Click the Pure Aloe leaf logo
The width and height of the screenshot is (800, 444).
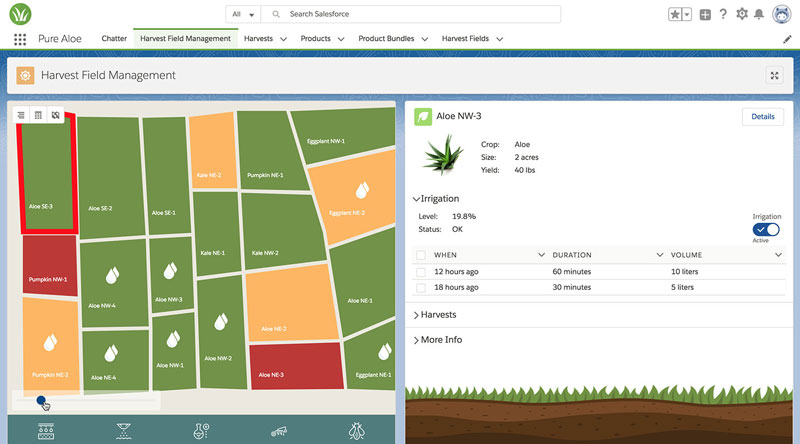pyautogui.click(x=20, y=14)
